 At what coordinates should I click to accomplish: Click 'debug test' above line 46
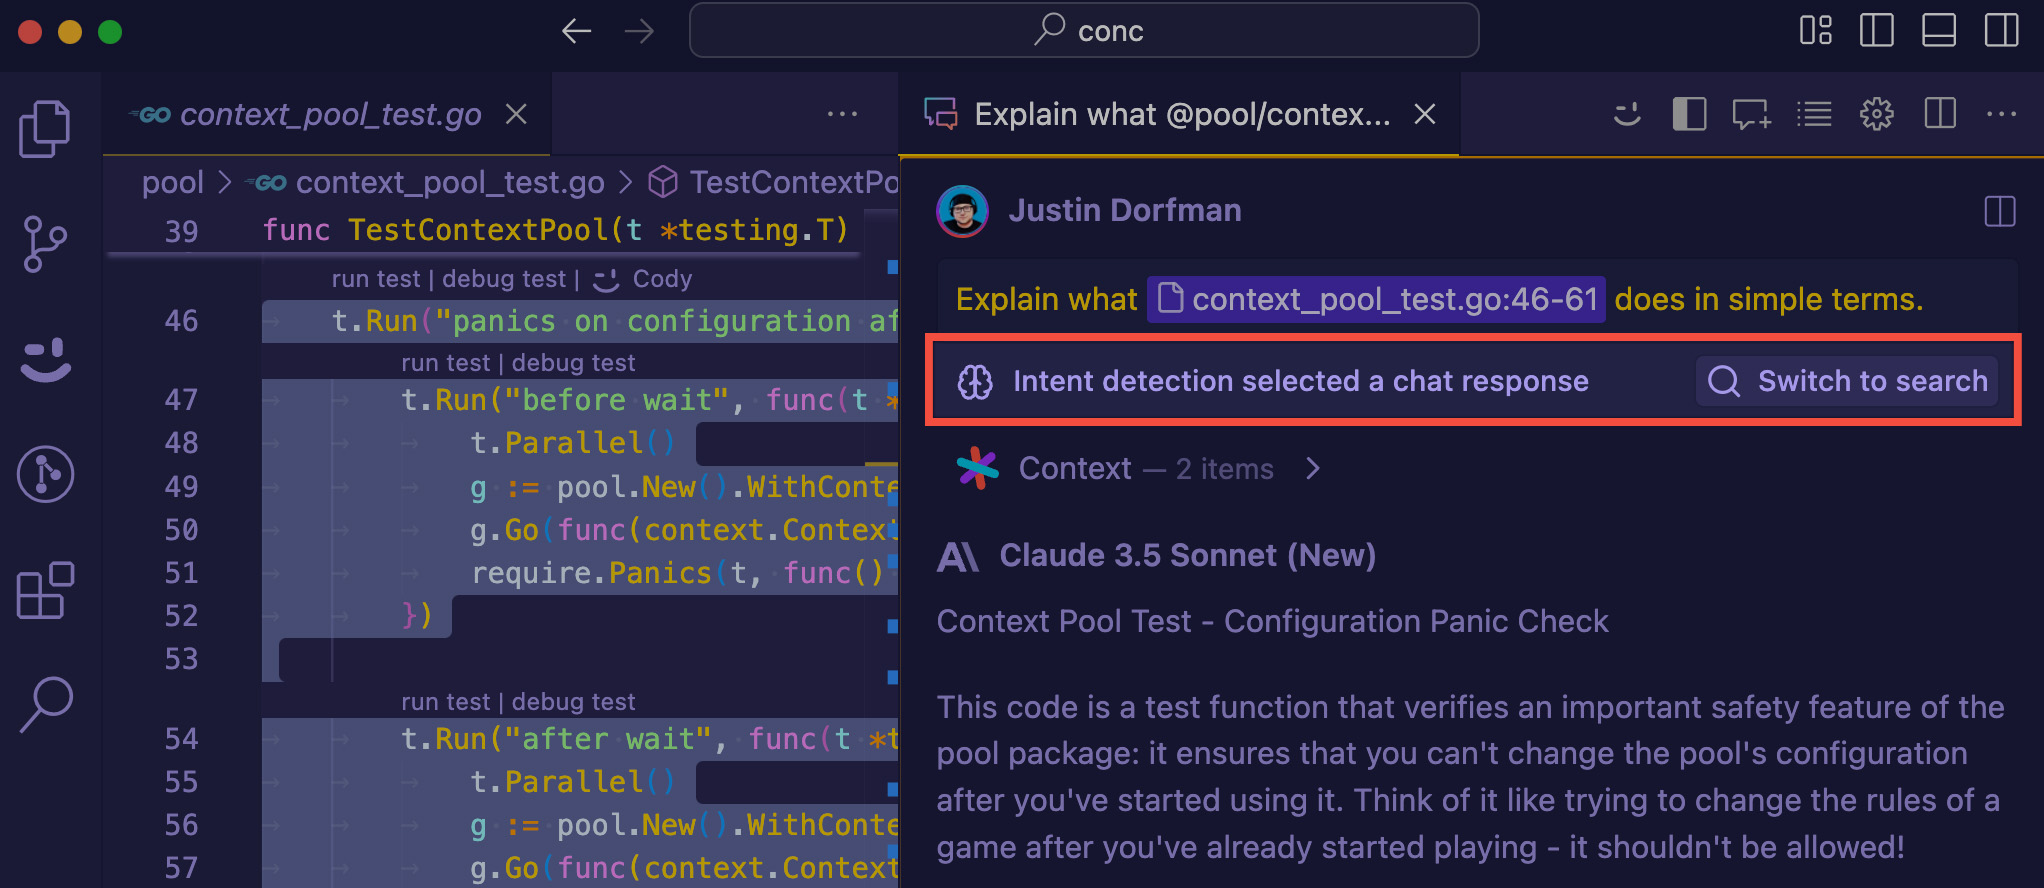(x=504, y=279)
